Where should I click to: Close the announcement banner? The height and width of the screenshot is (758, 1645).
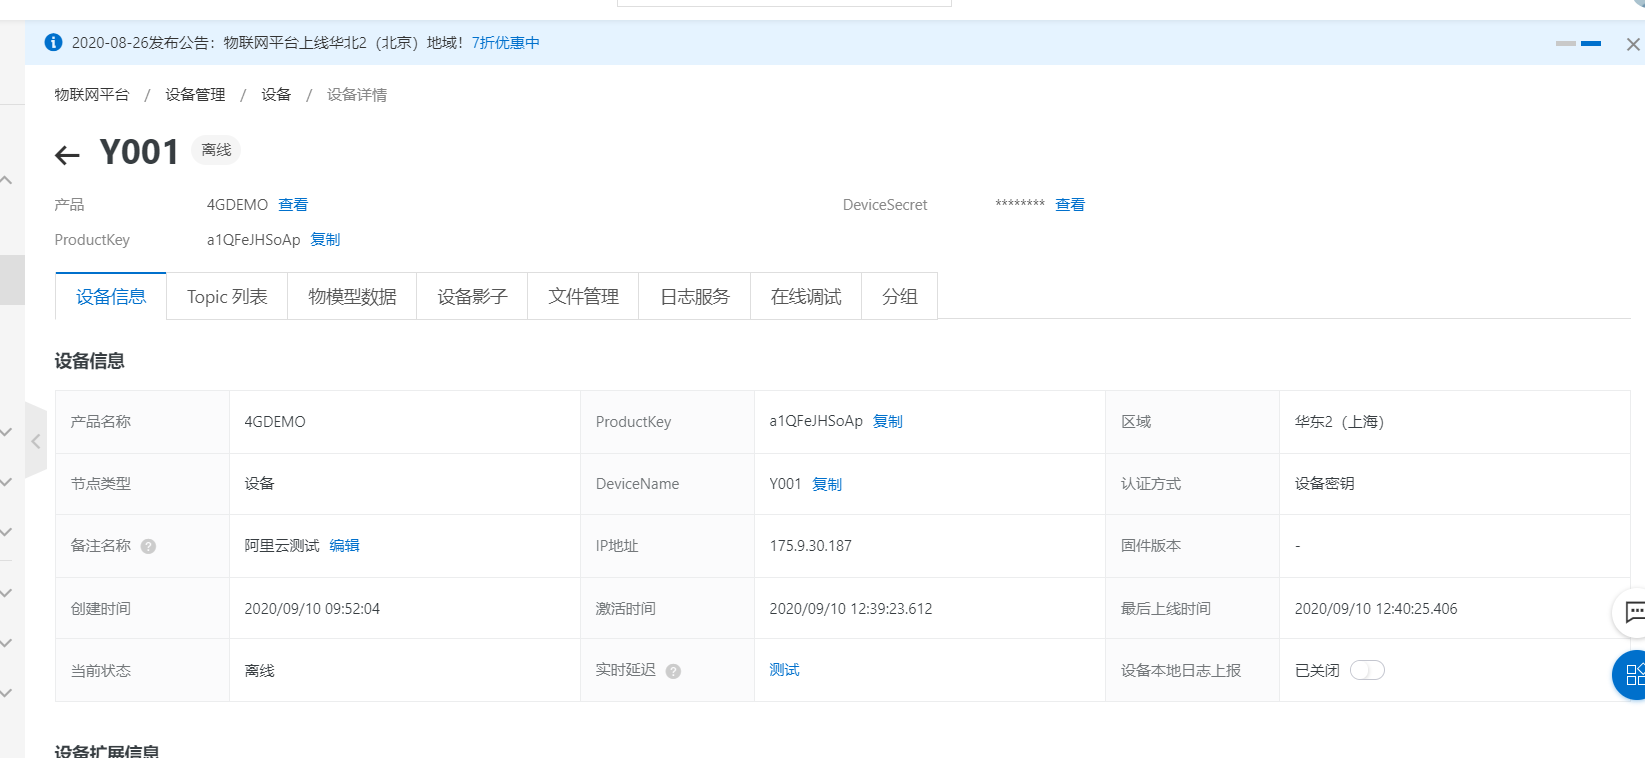[1633, 44]
